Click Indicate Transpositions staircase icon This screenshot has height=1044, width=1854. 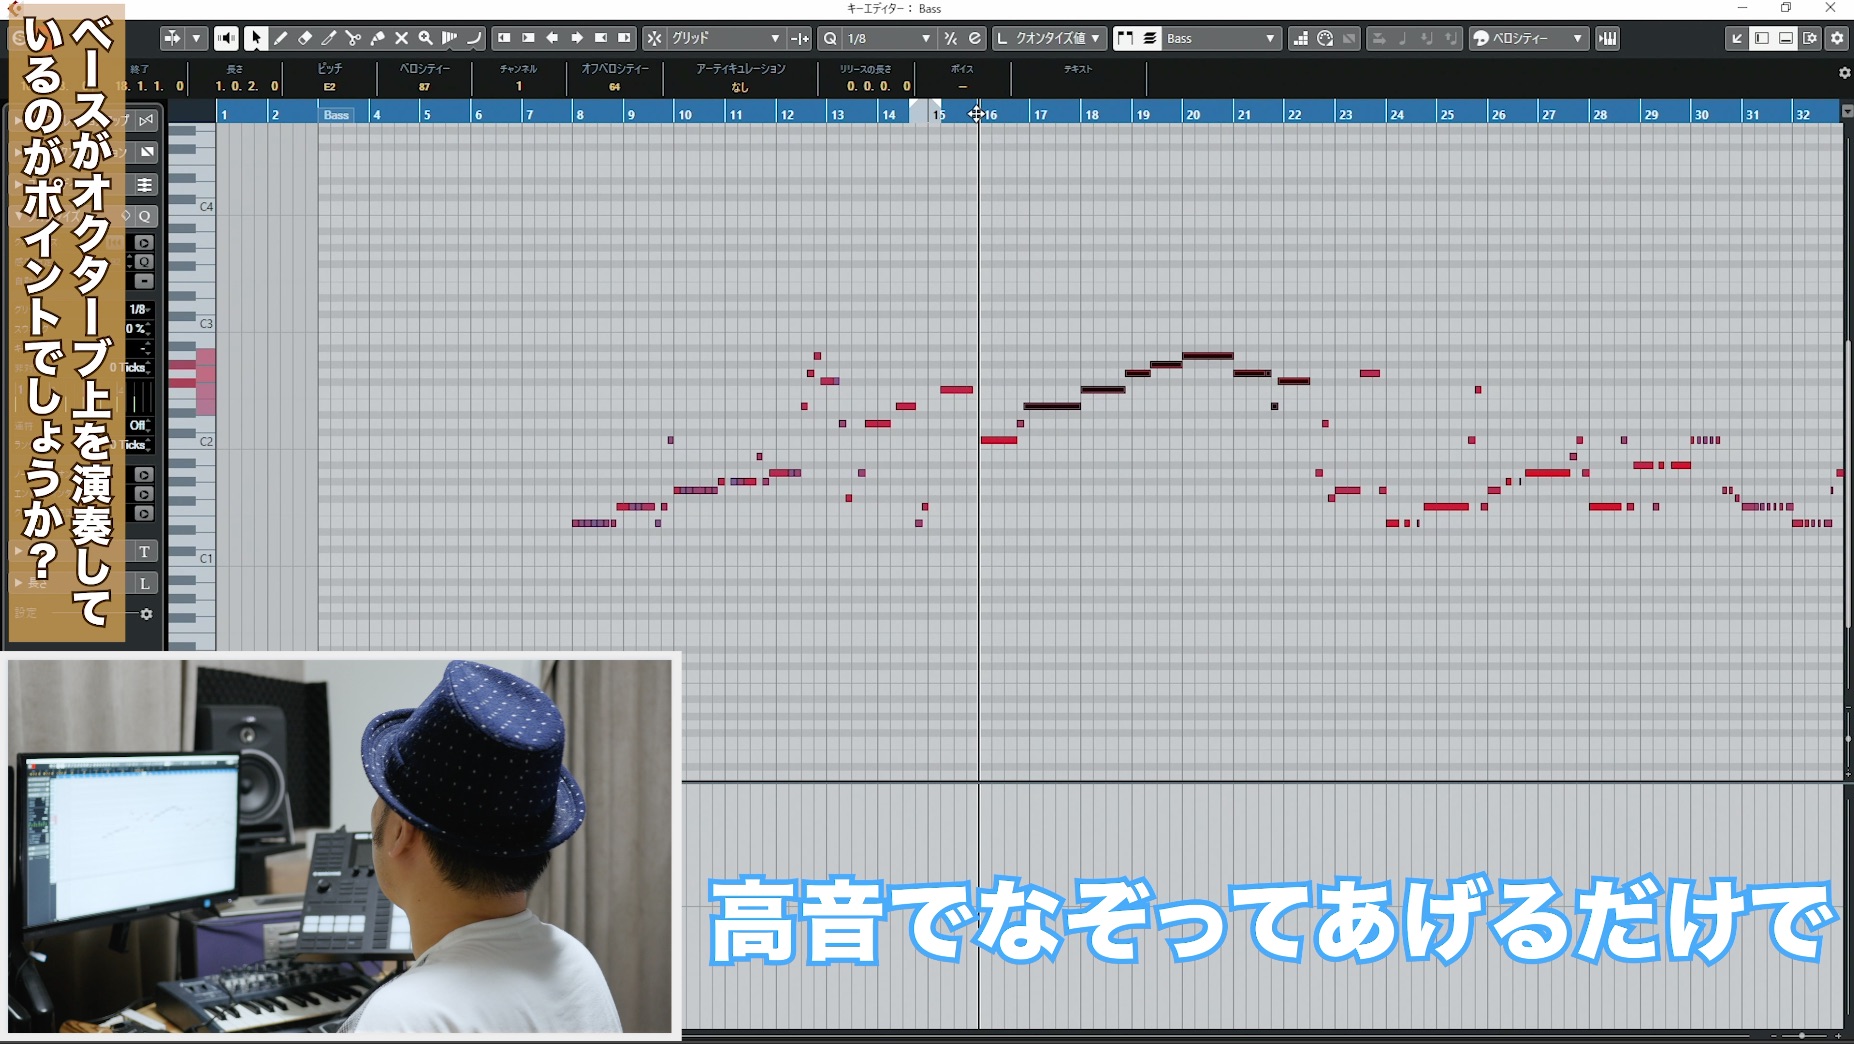(1301, 38)
